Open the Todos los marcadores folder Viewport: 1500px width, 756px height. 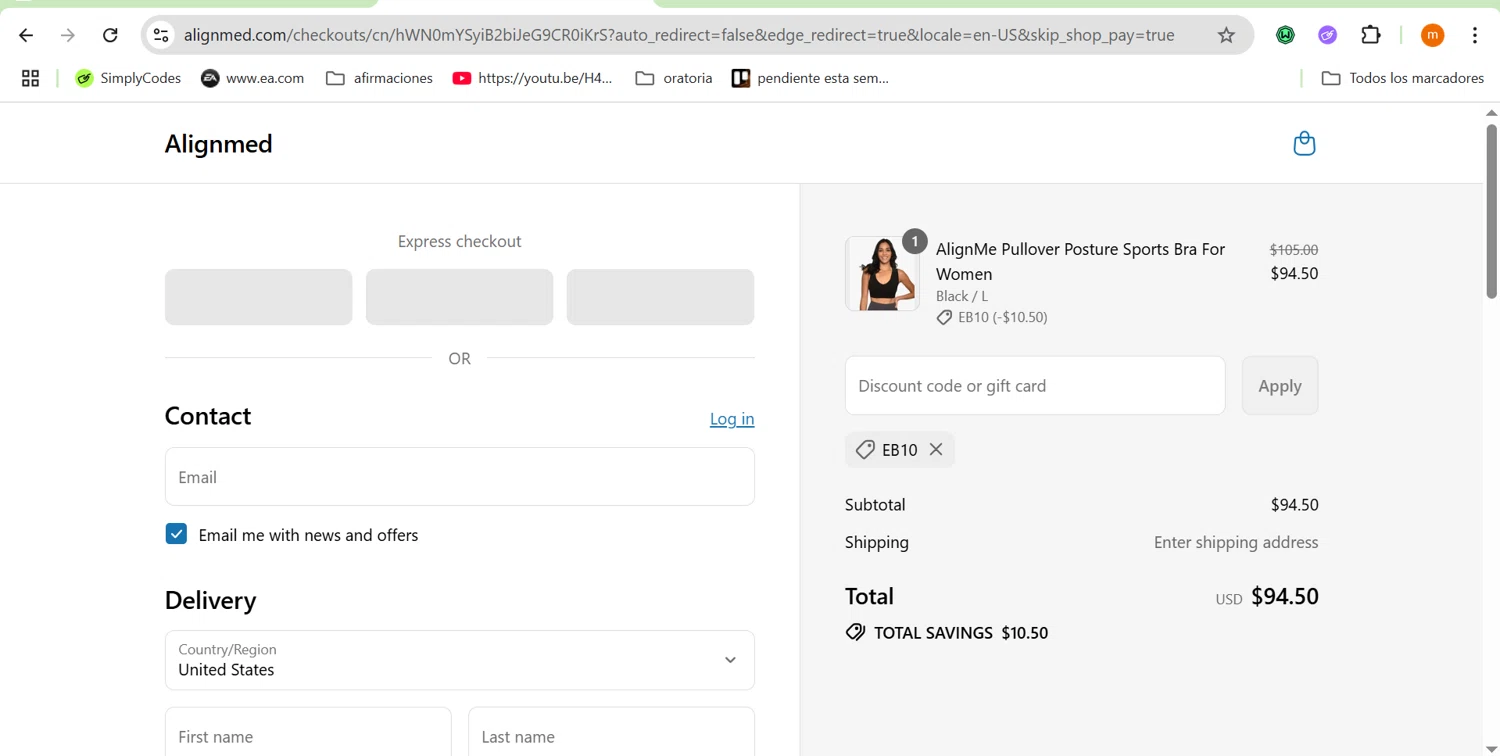(x=1402, y=78)
